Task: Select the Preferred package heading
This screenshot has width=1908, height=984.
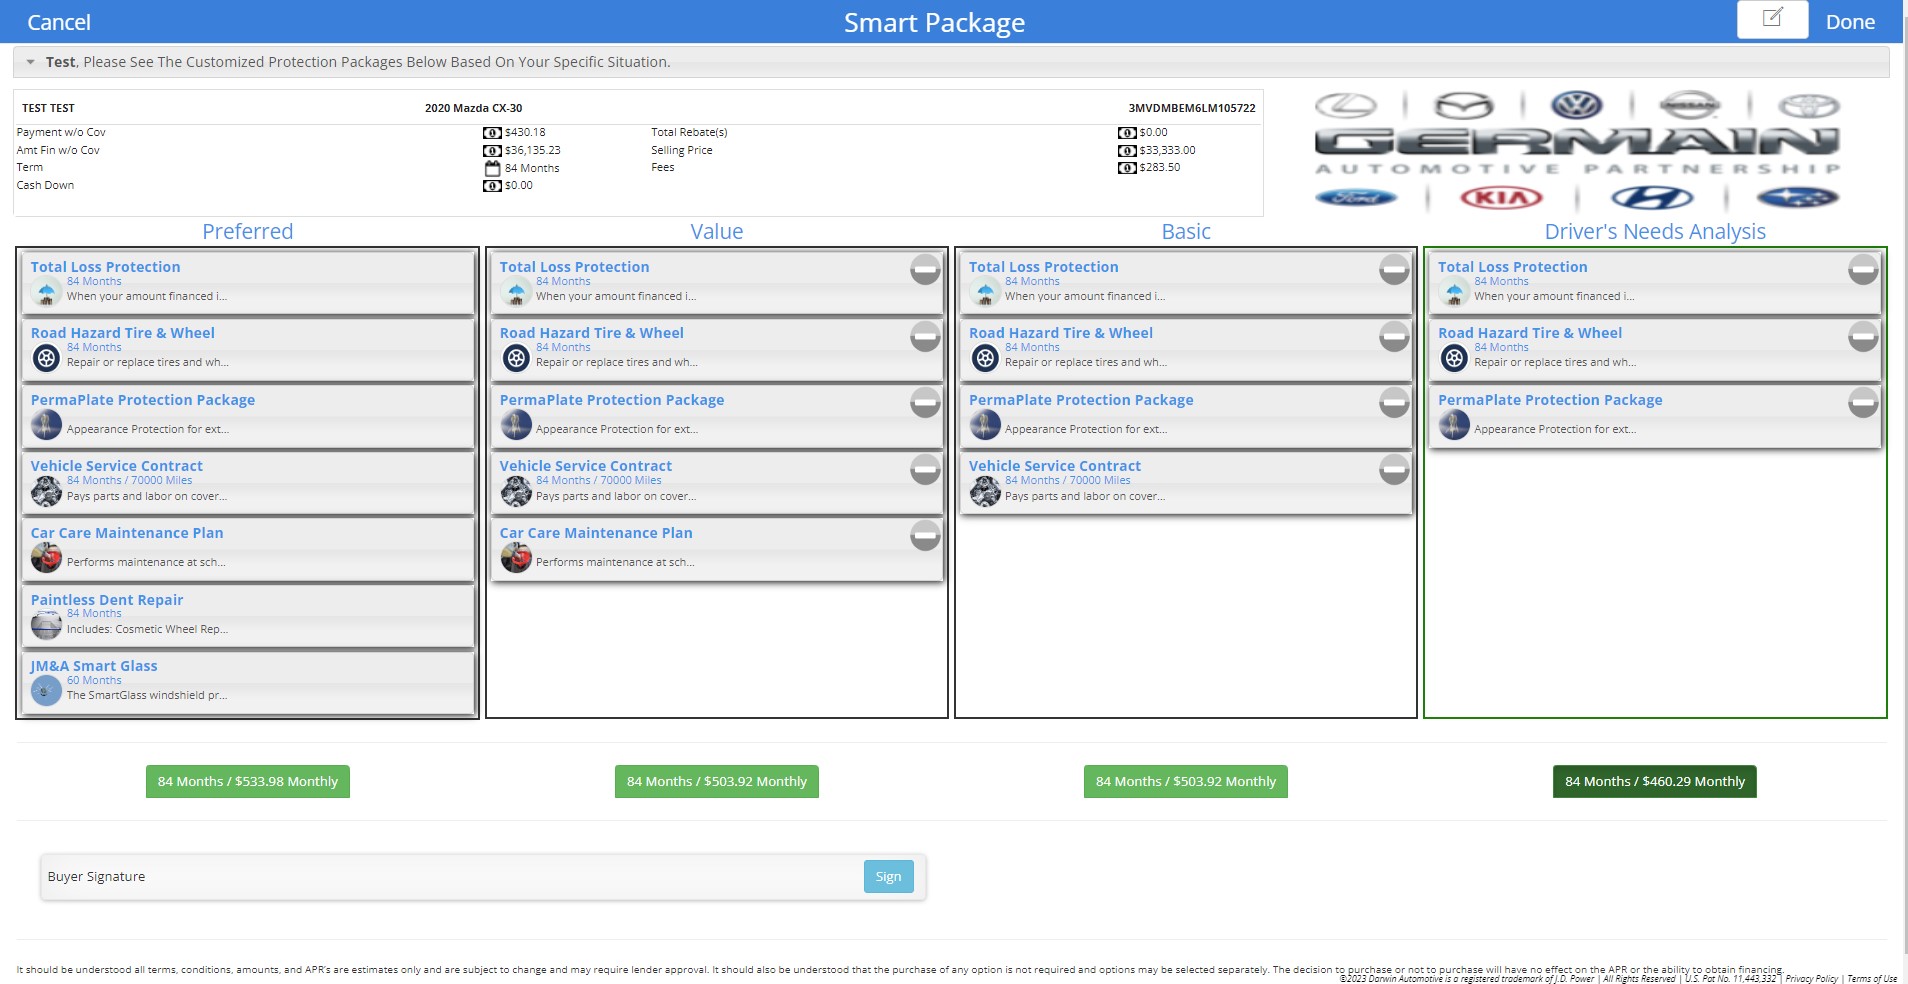Action: (247, 231)
